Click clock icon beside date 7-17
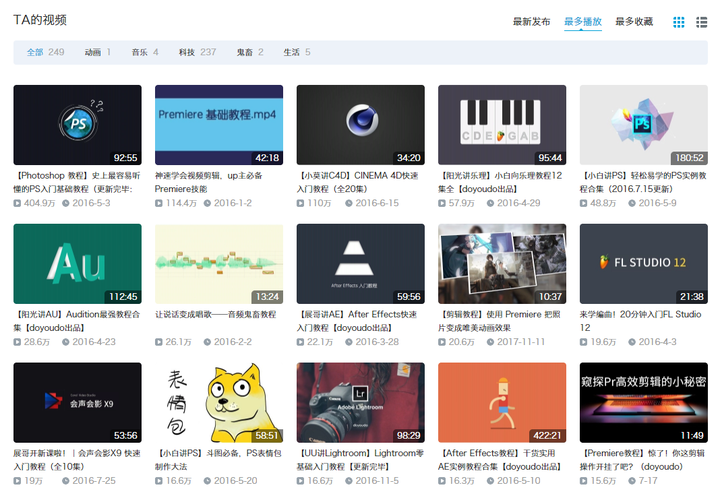The width and height of the screenshot is (720, 498). tap(632, 481)
